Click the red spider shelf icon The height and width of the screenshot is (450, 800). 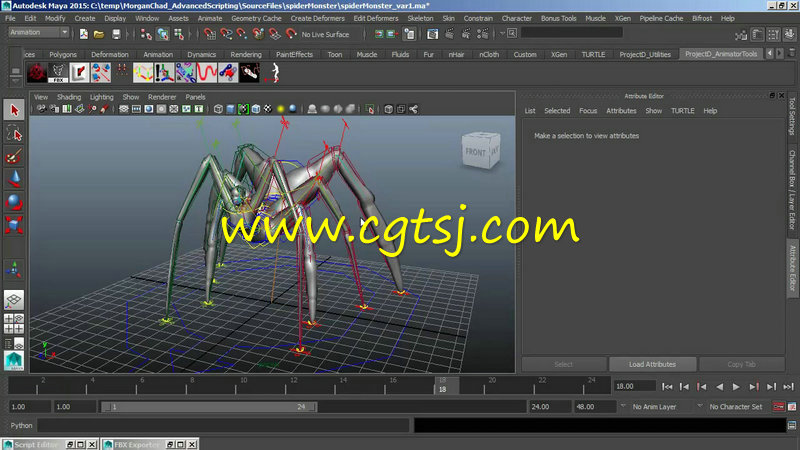[37, 73]
